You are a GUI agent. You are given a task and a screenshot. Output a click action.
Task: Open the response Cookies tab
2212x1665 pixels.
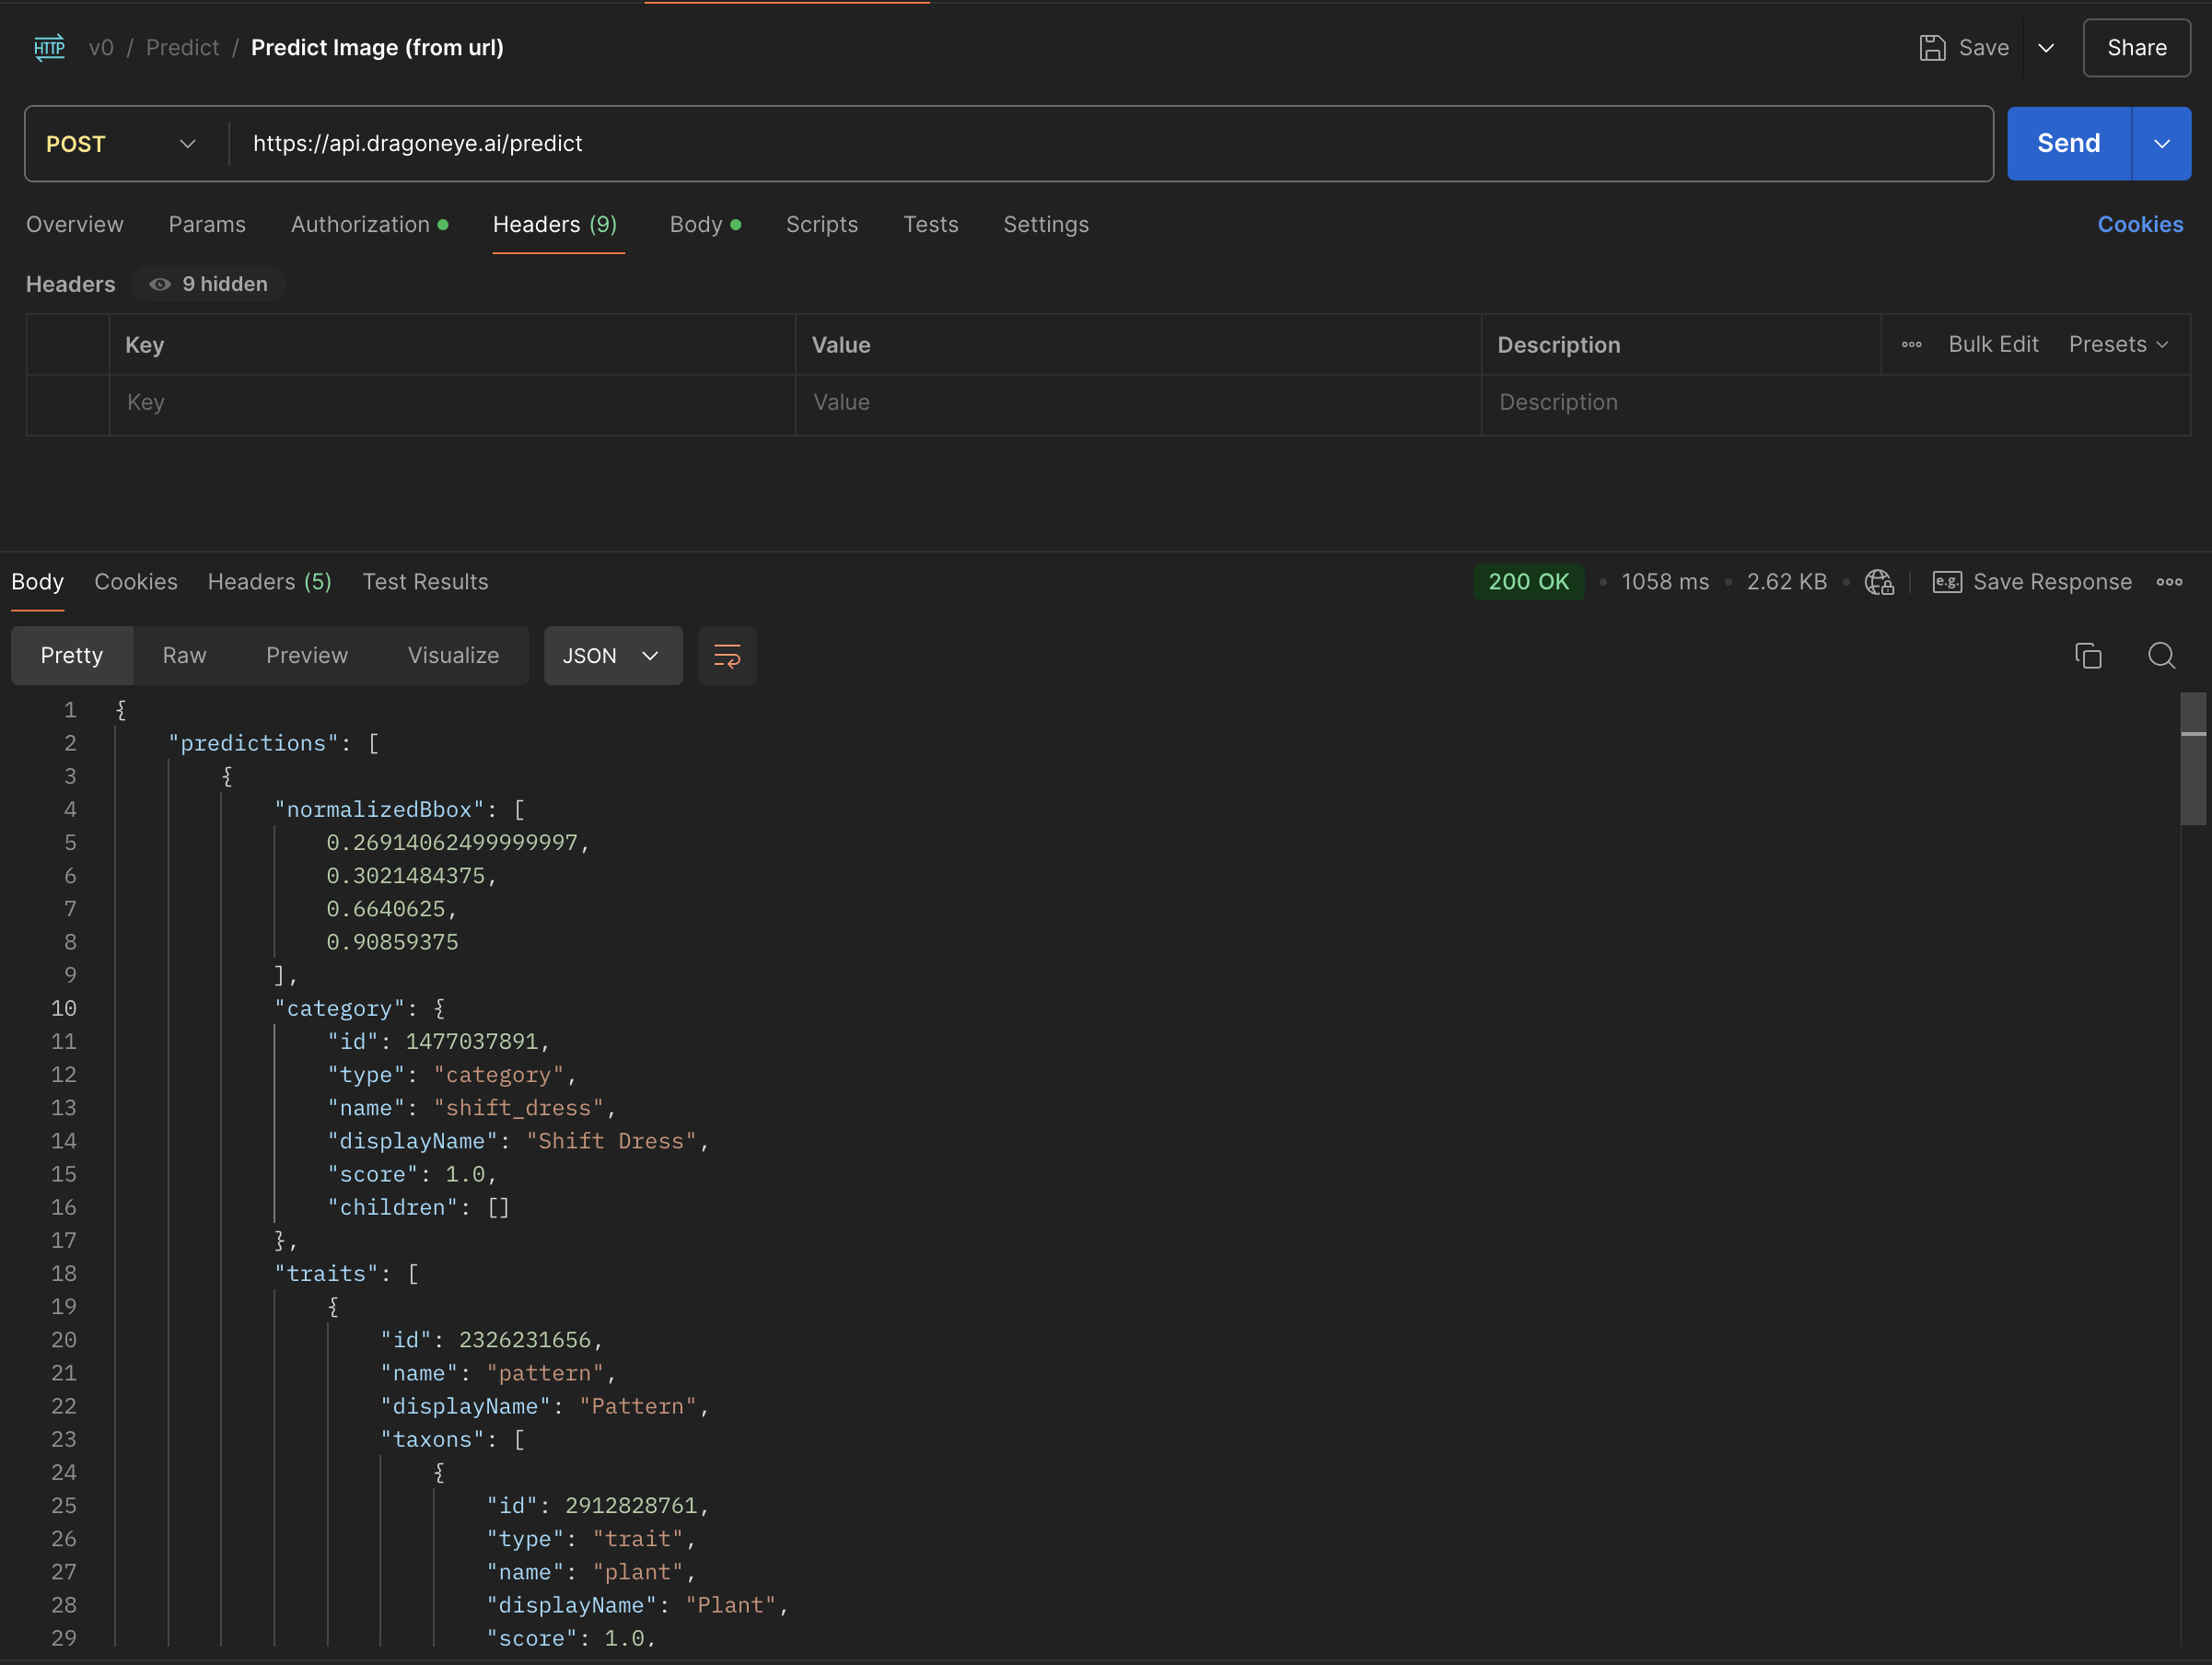136,582
